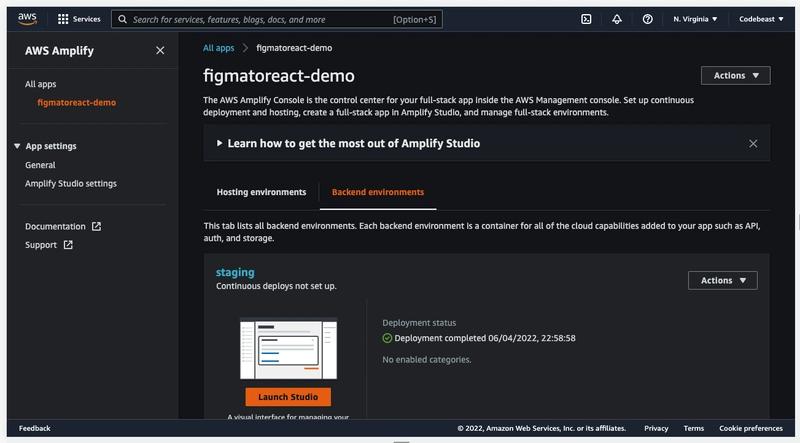Open the staging environment link

(235, 272)
